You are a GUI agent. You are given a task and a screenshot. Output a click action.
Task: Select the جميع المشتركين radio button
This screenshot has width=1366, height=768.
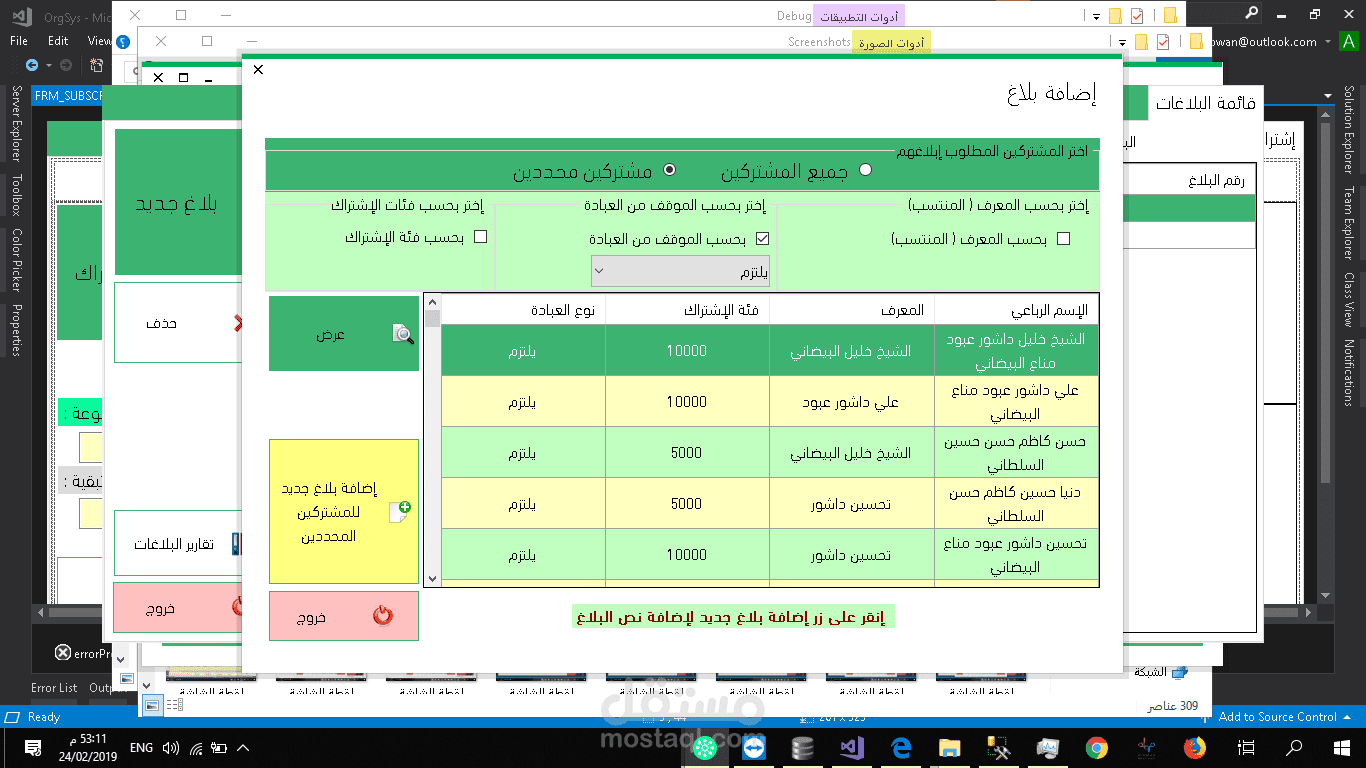click(x=865, y=170)
